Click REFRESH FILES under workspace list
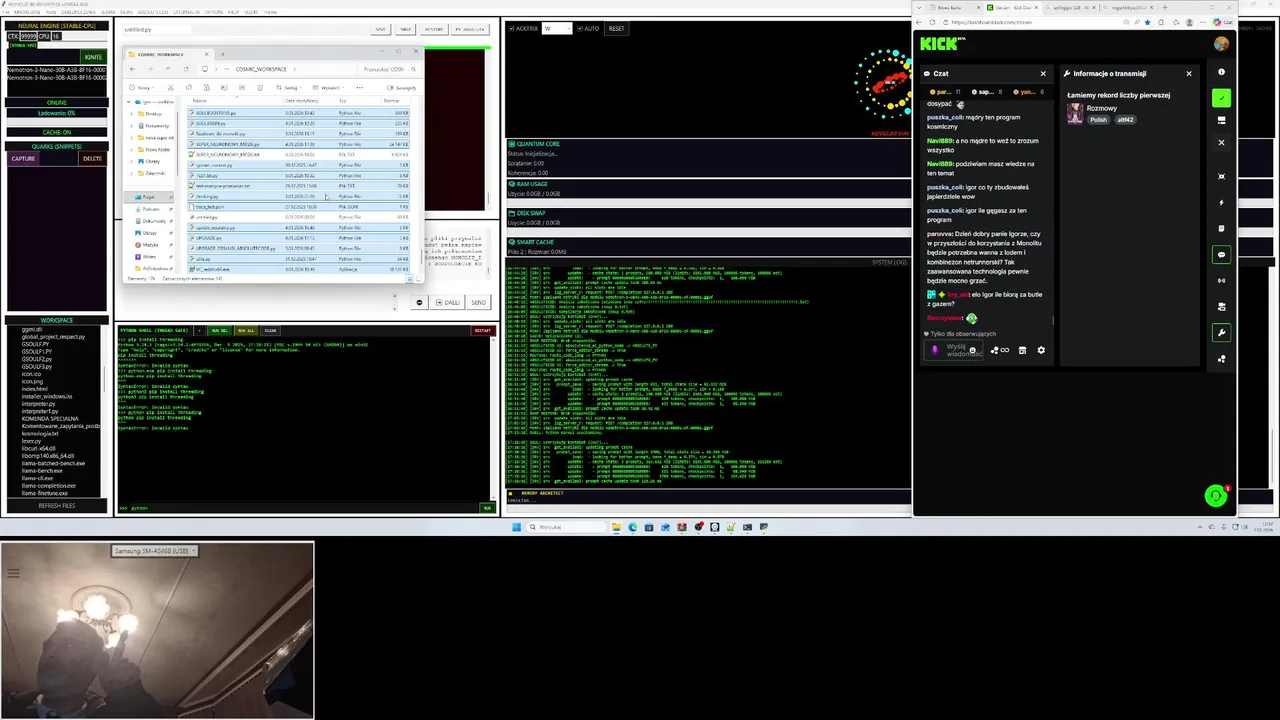Screen dimensions: 1280x720 (x=57, y=505)
